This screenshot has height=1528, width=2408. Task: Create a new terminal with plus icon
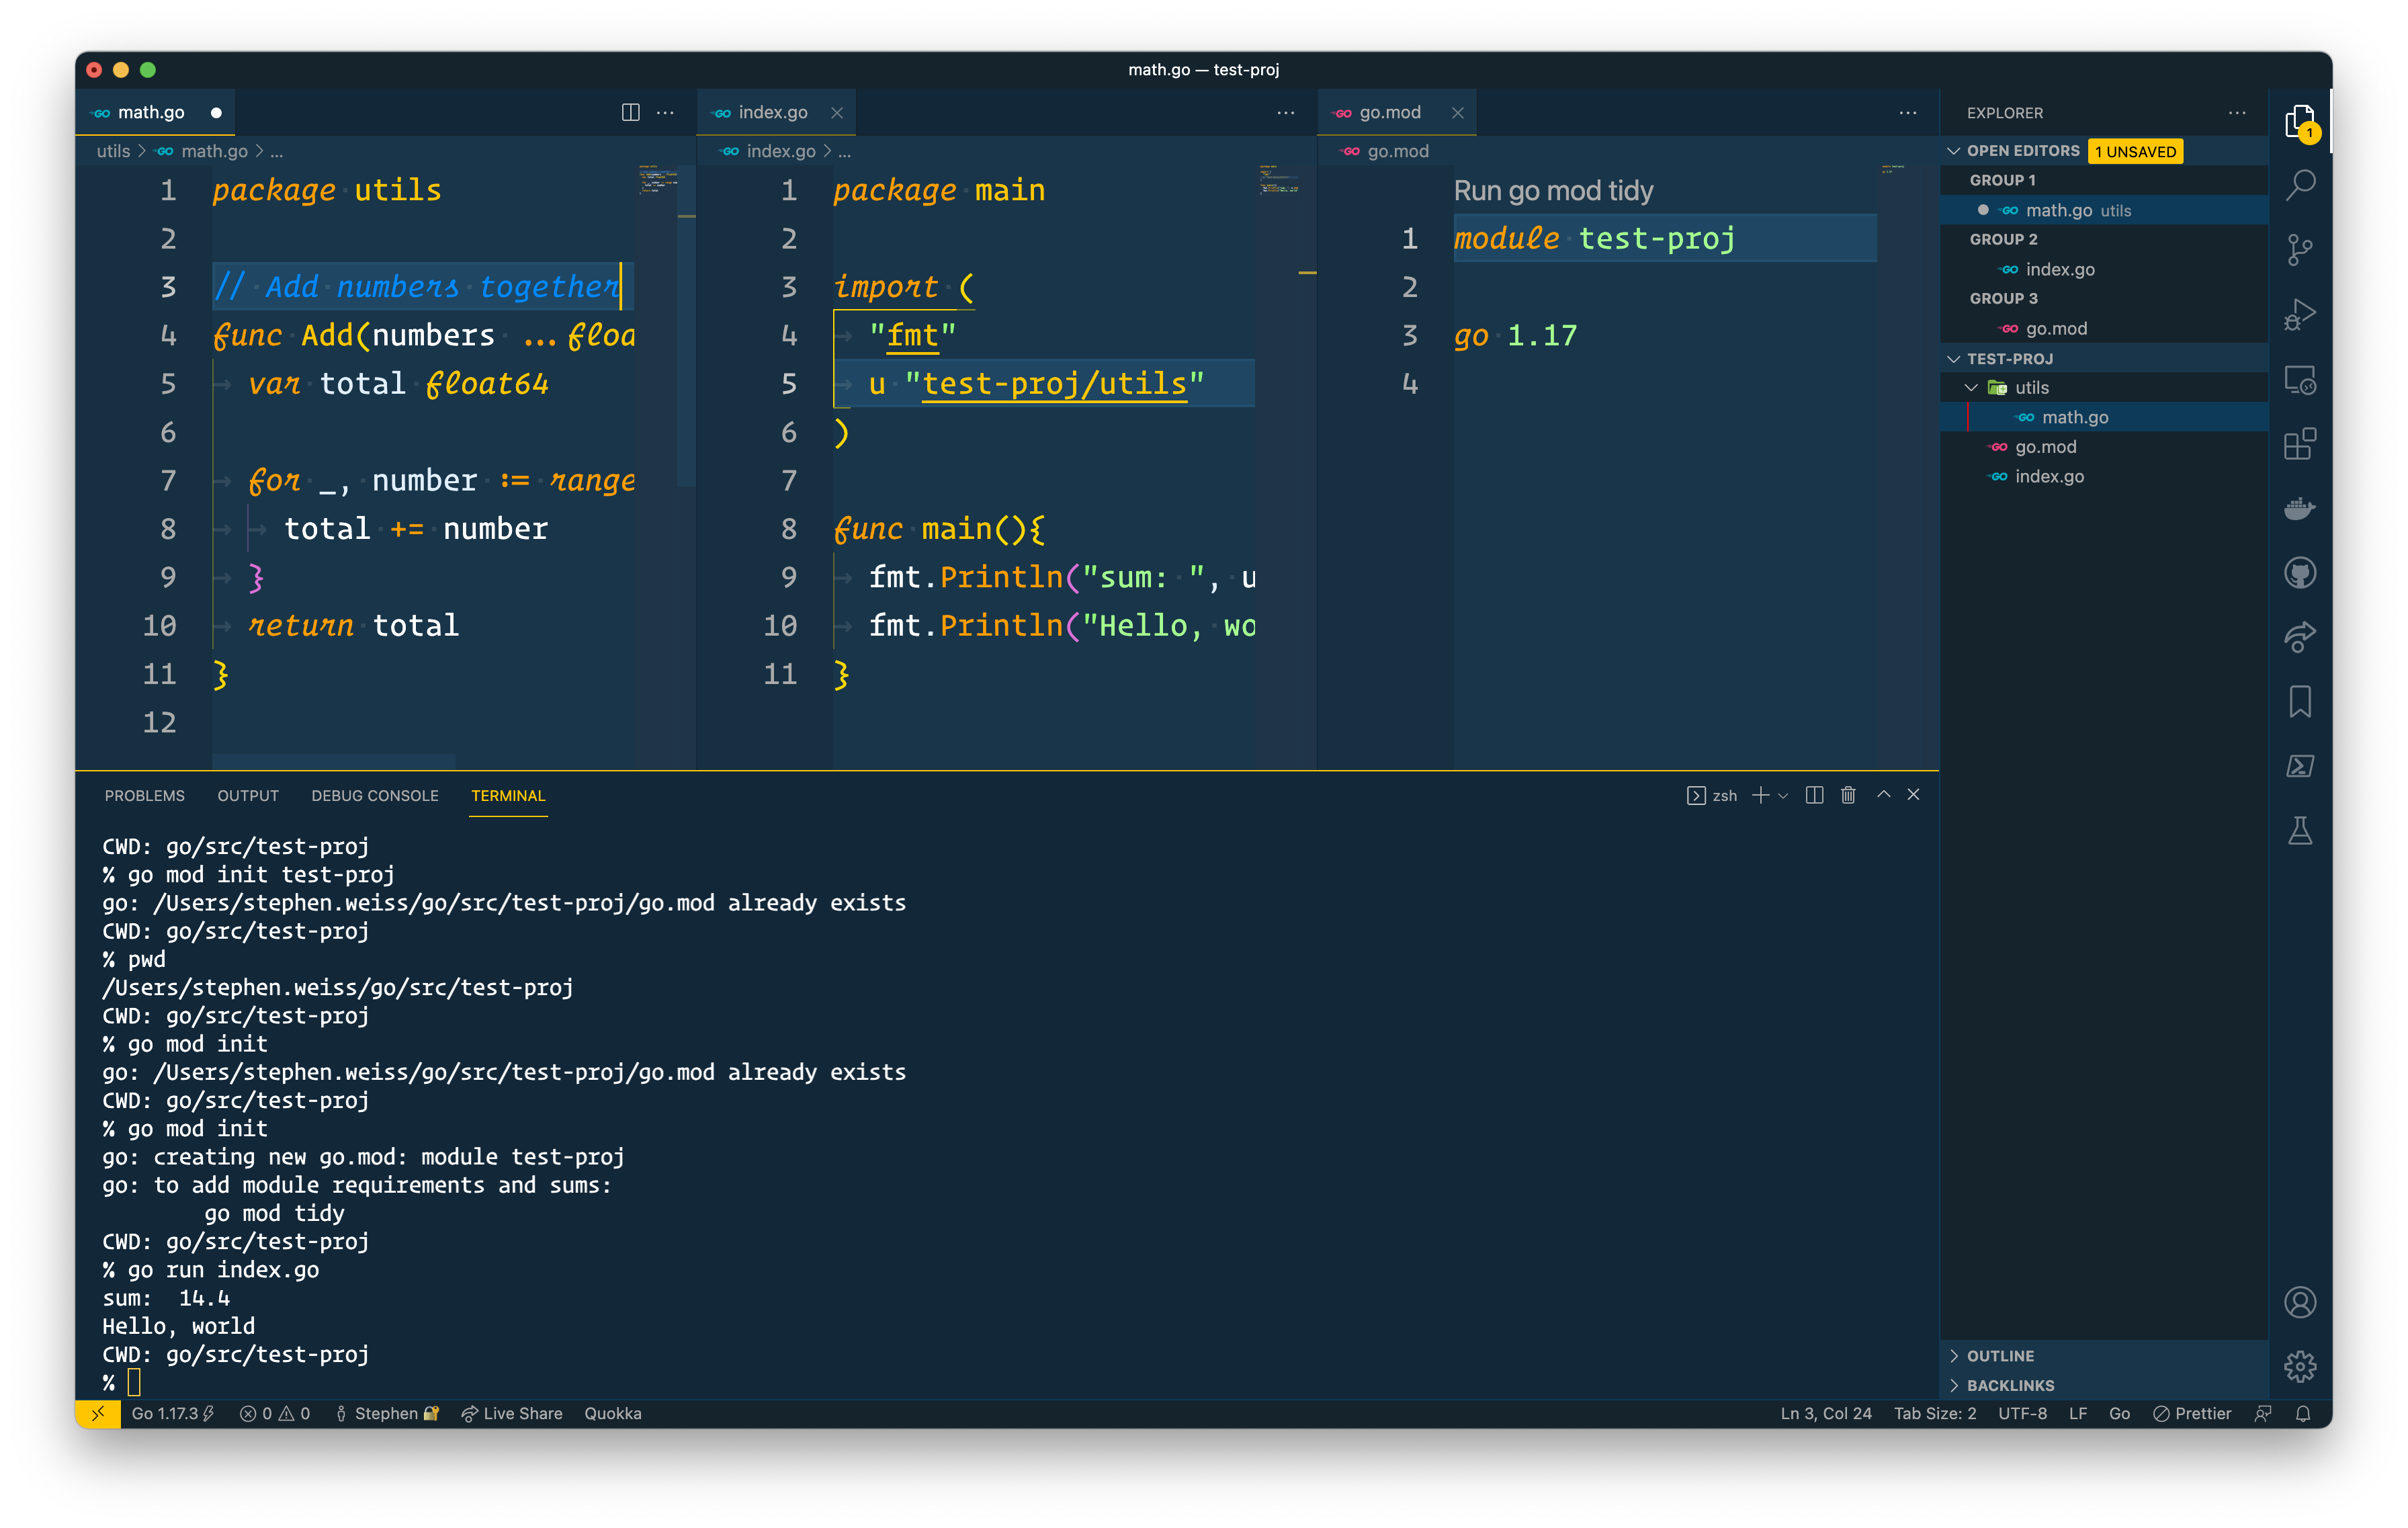click(x=1760, y=795)
